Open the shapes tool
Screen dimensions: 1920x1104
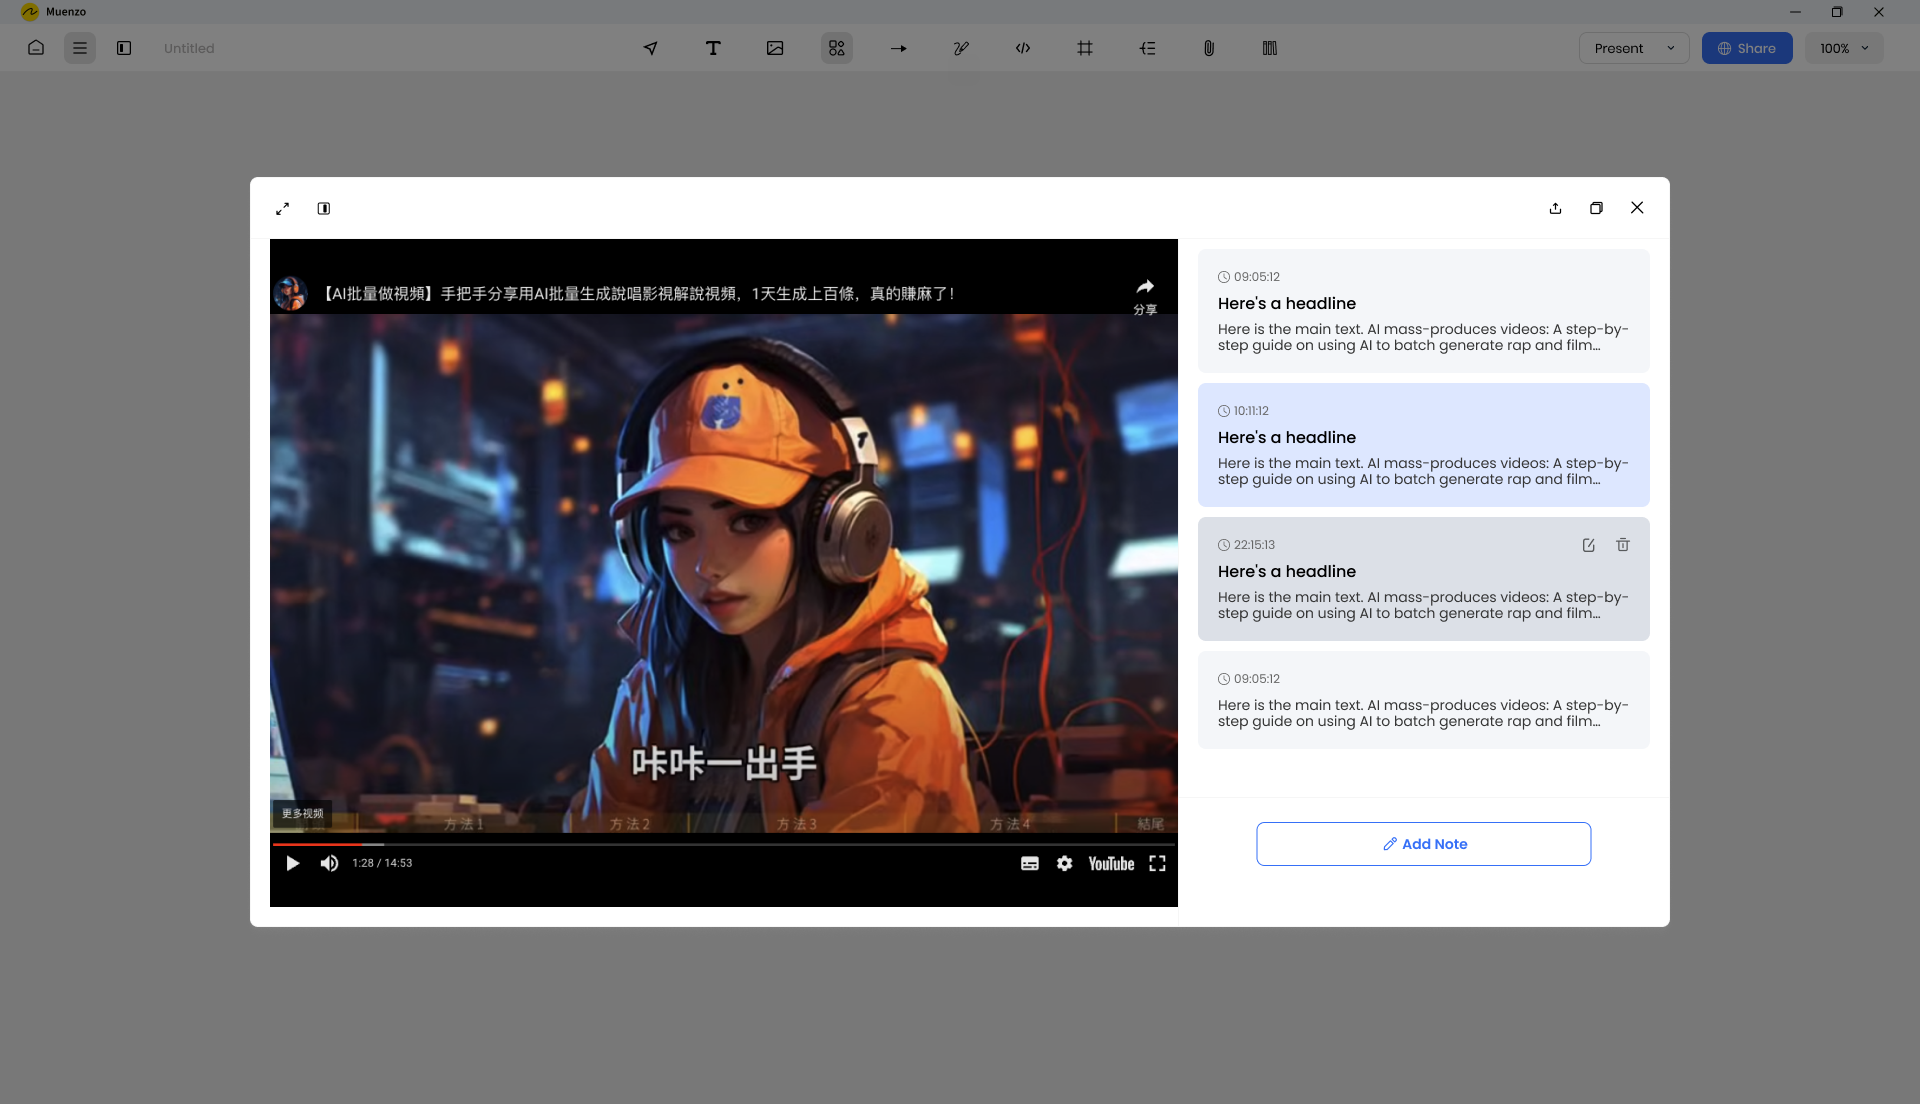pos(837,48)
